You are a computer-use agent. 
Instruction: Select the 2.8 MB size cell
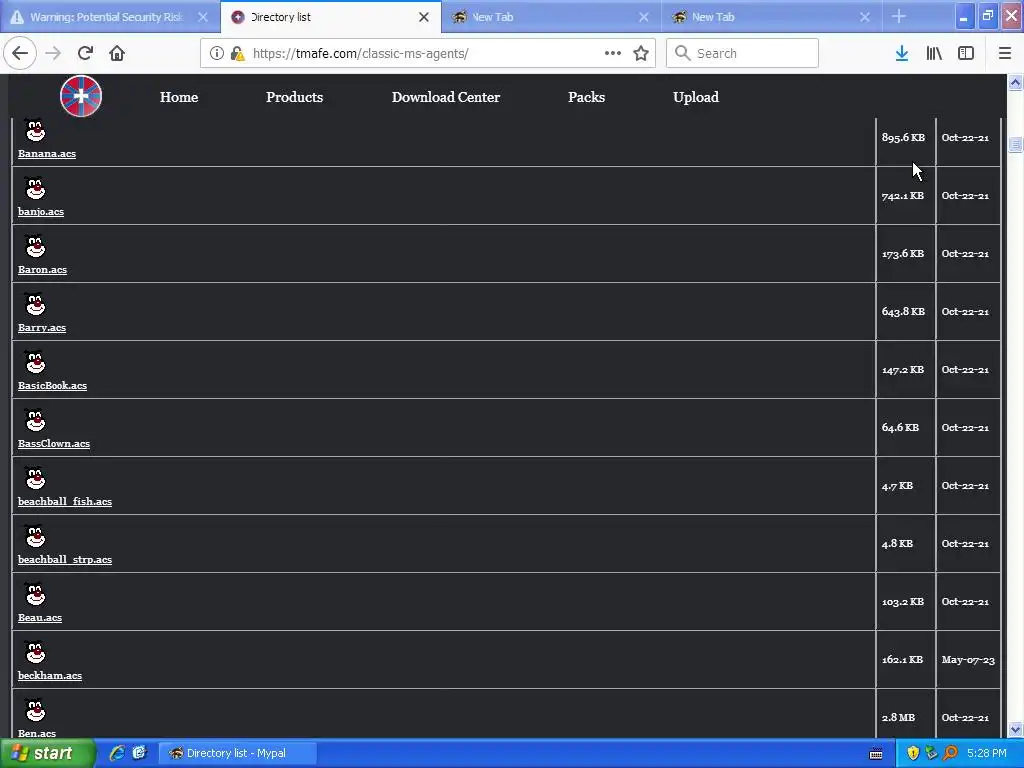click(906, 717)
